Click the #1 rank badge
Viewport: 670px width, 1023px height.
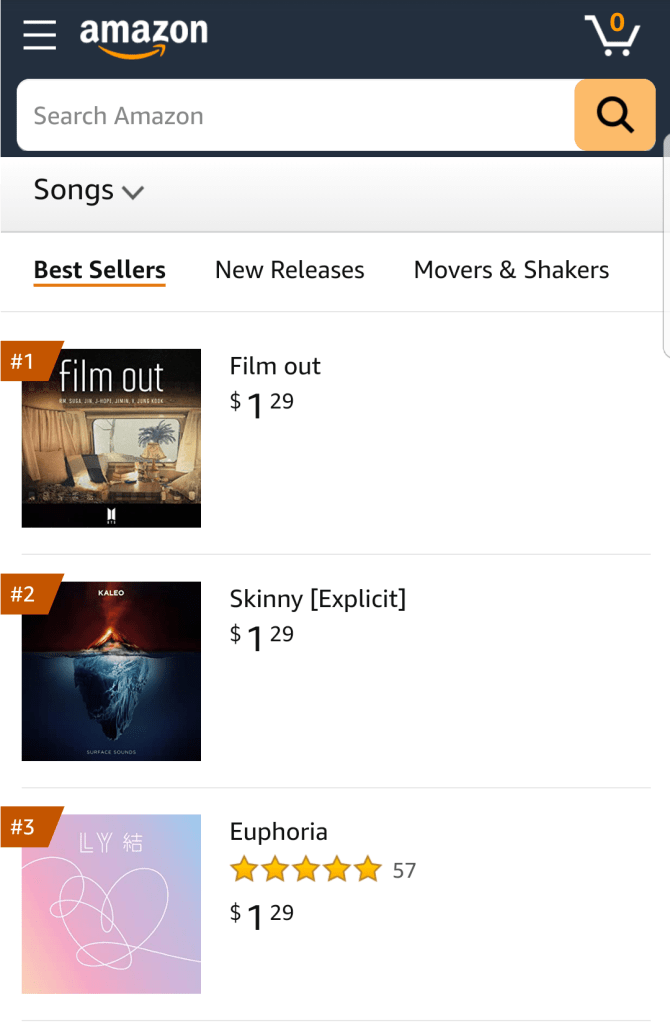click(x=24, y=361)
